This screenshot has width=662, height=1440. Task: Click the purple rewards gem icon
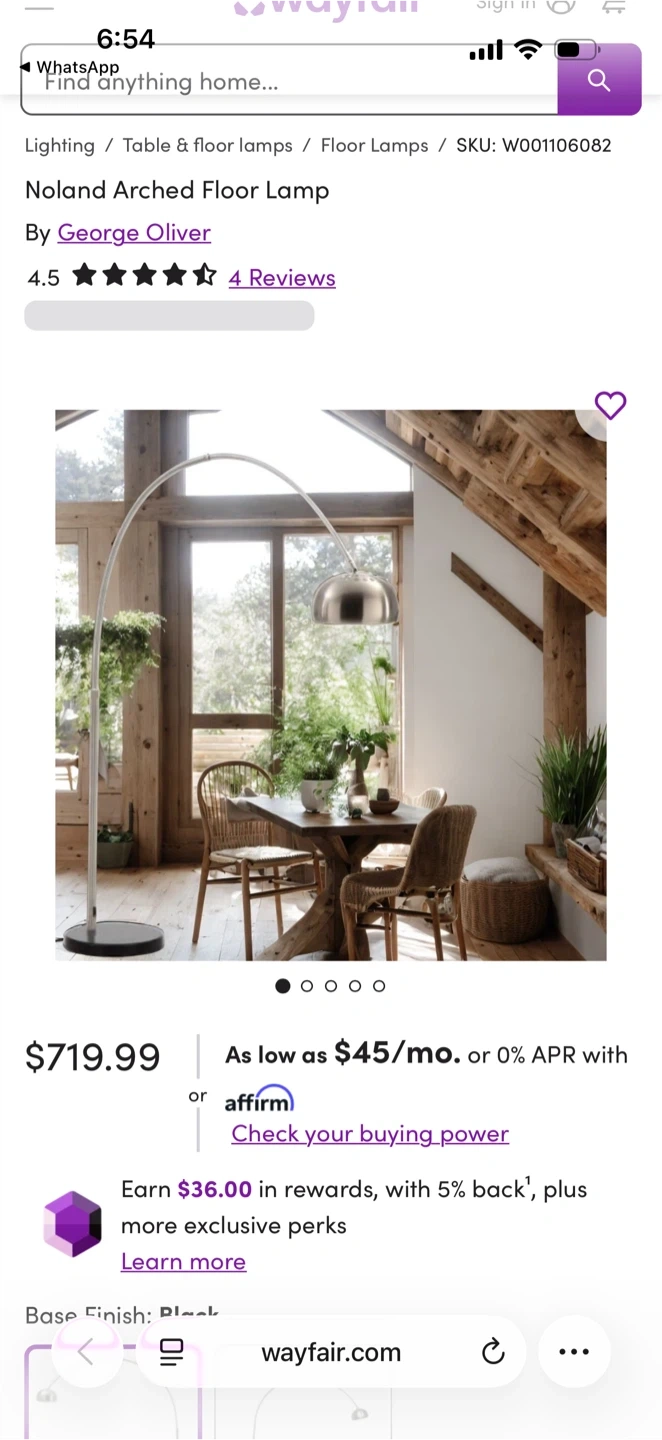click(72, 1224)
